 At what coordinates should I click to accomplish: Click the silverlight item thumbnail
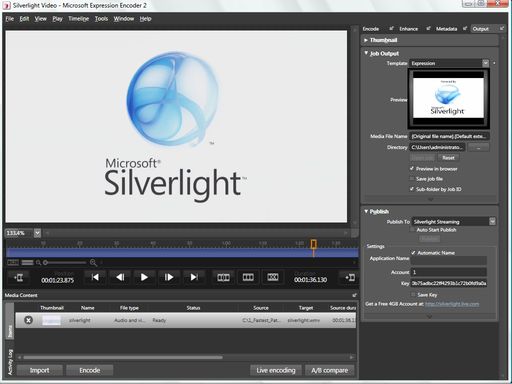click(x=51, y=320)
